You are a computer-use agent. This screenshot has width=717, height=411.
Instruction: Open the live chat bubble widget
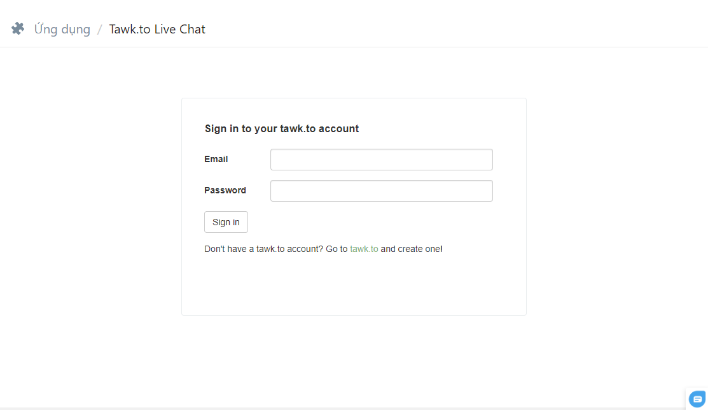[697, 399]
